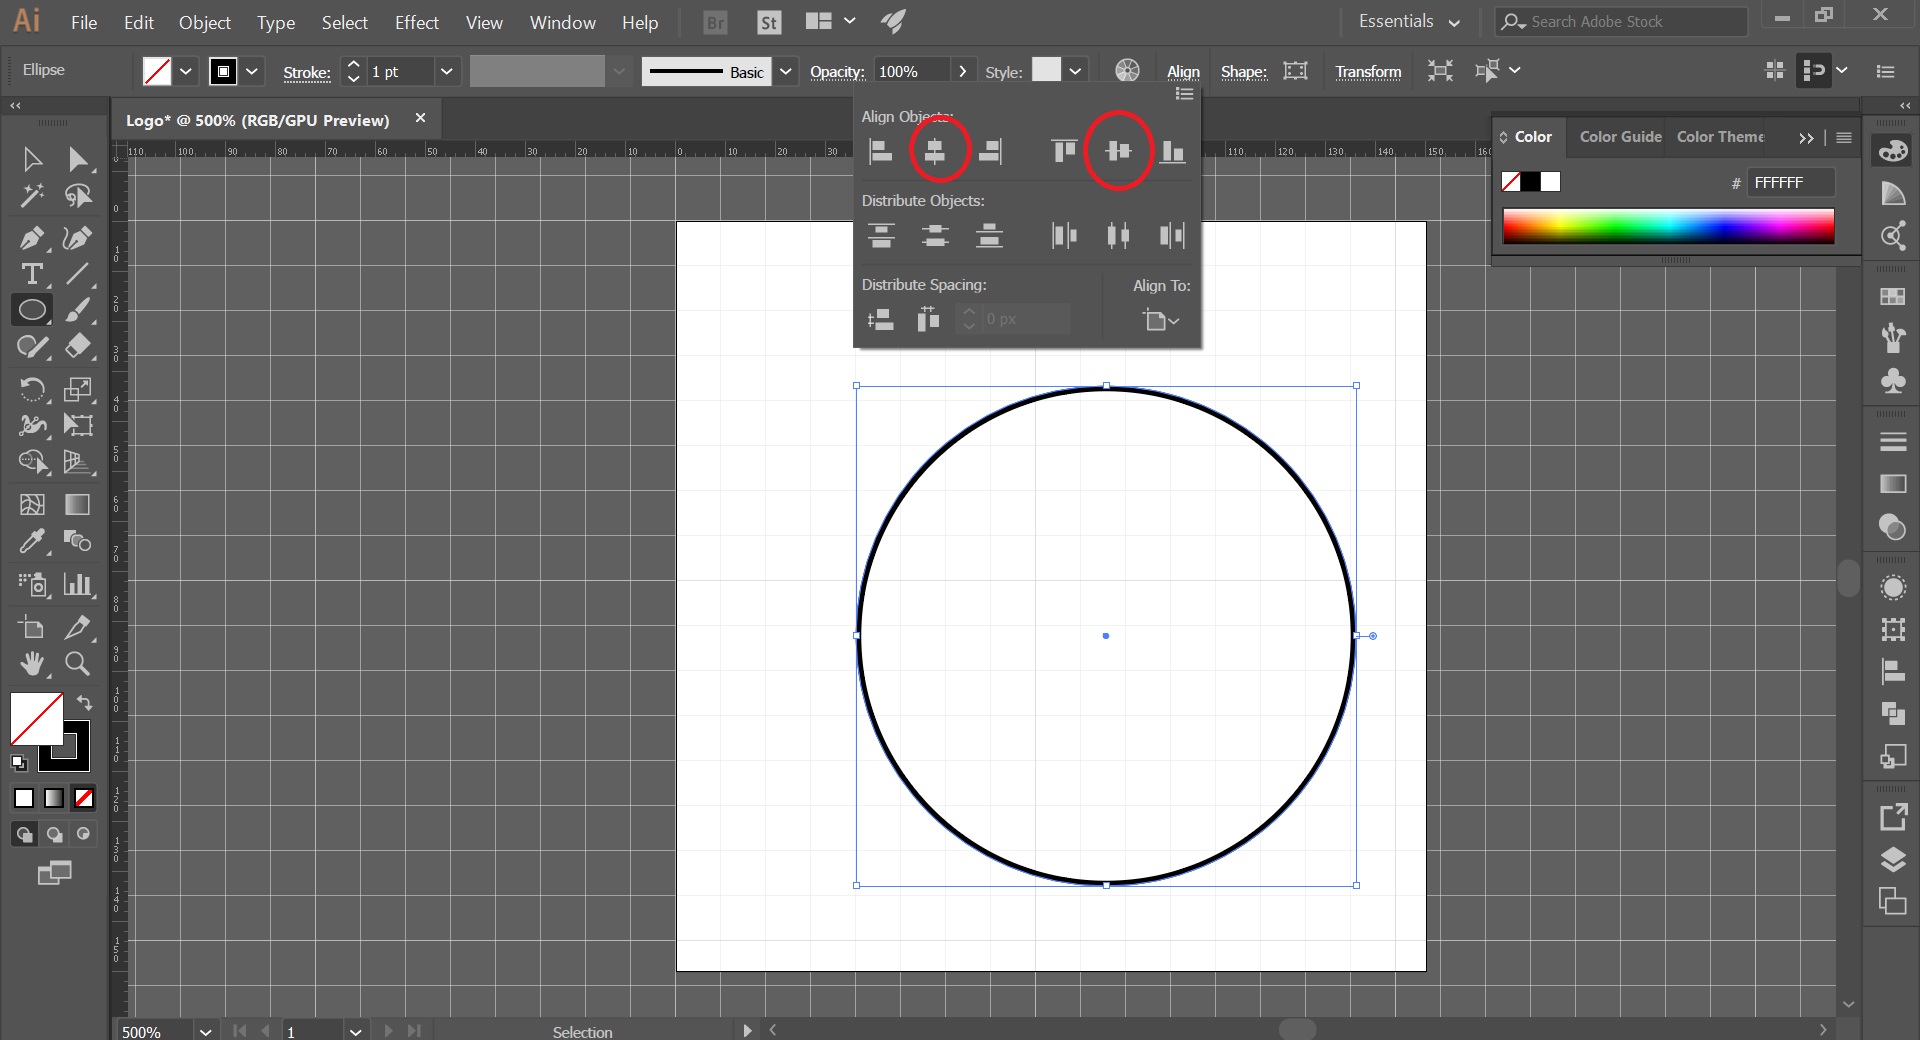The height and width of the screenshot is (1040, 1920).
Task: Expand the graphic Style dropdown
Action: (1075, 72)
